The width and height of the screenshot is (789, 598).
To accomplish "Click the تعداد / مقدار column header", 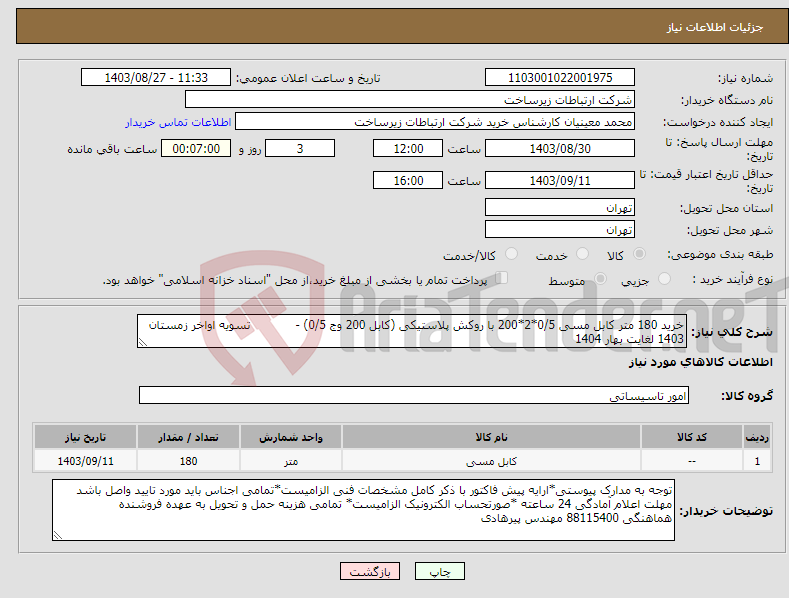I will point(188,437).
